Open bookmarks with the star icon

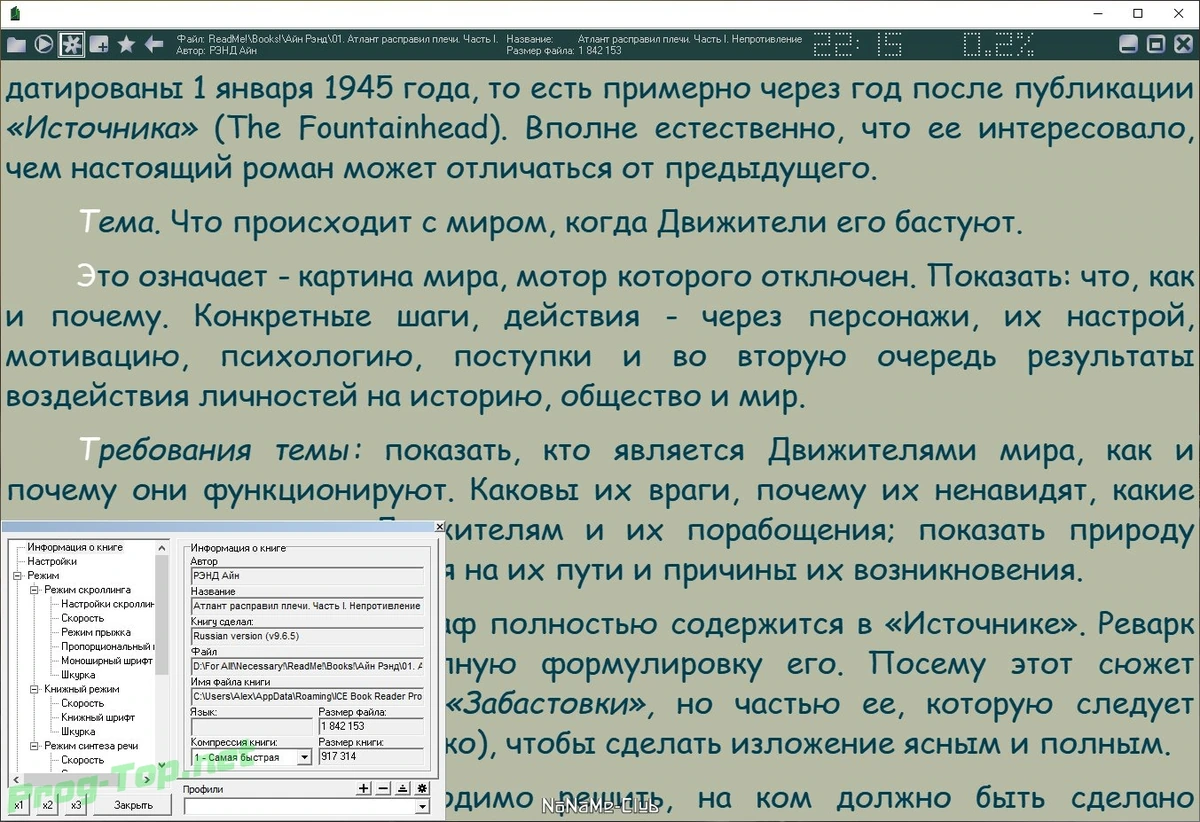[126, 44]
